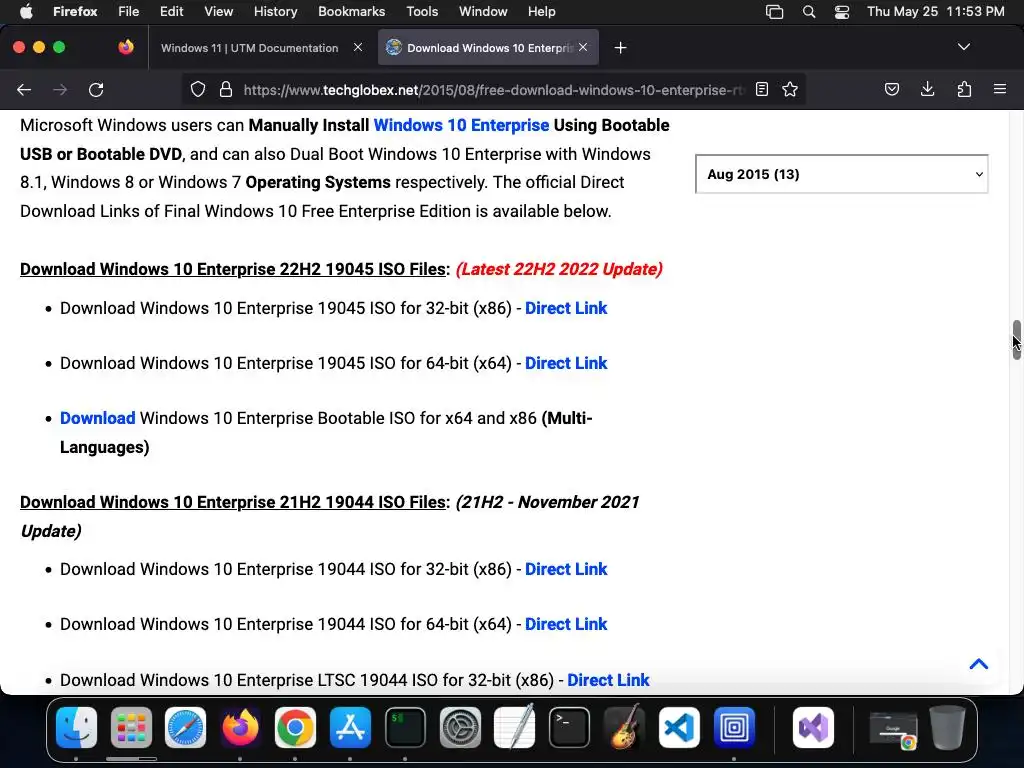Click Direct Link for 19044 32-bit ISO
Viewport: 1024px width, 768px height.
tap(566, 569)
